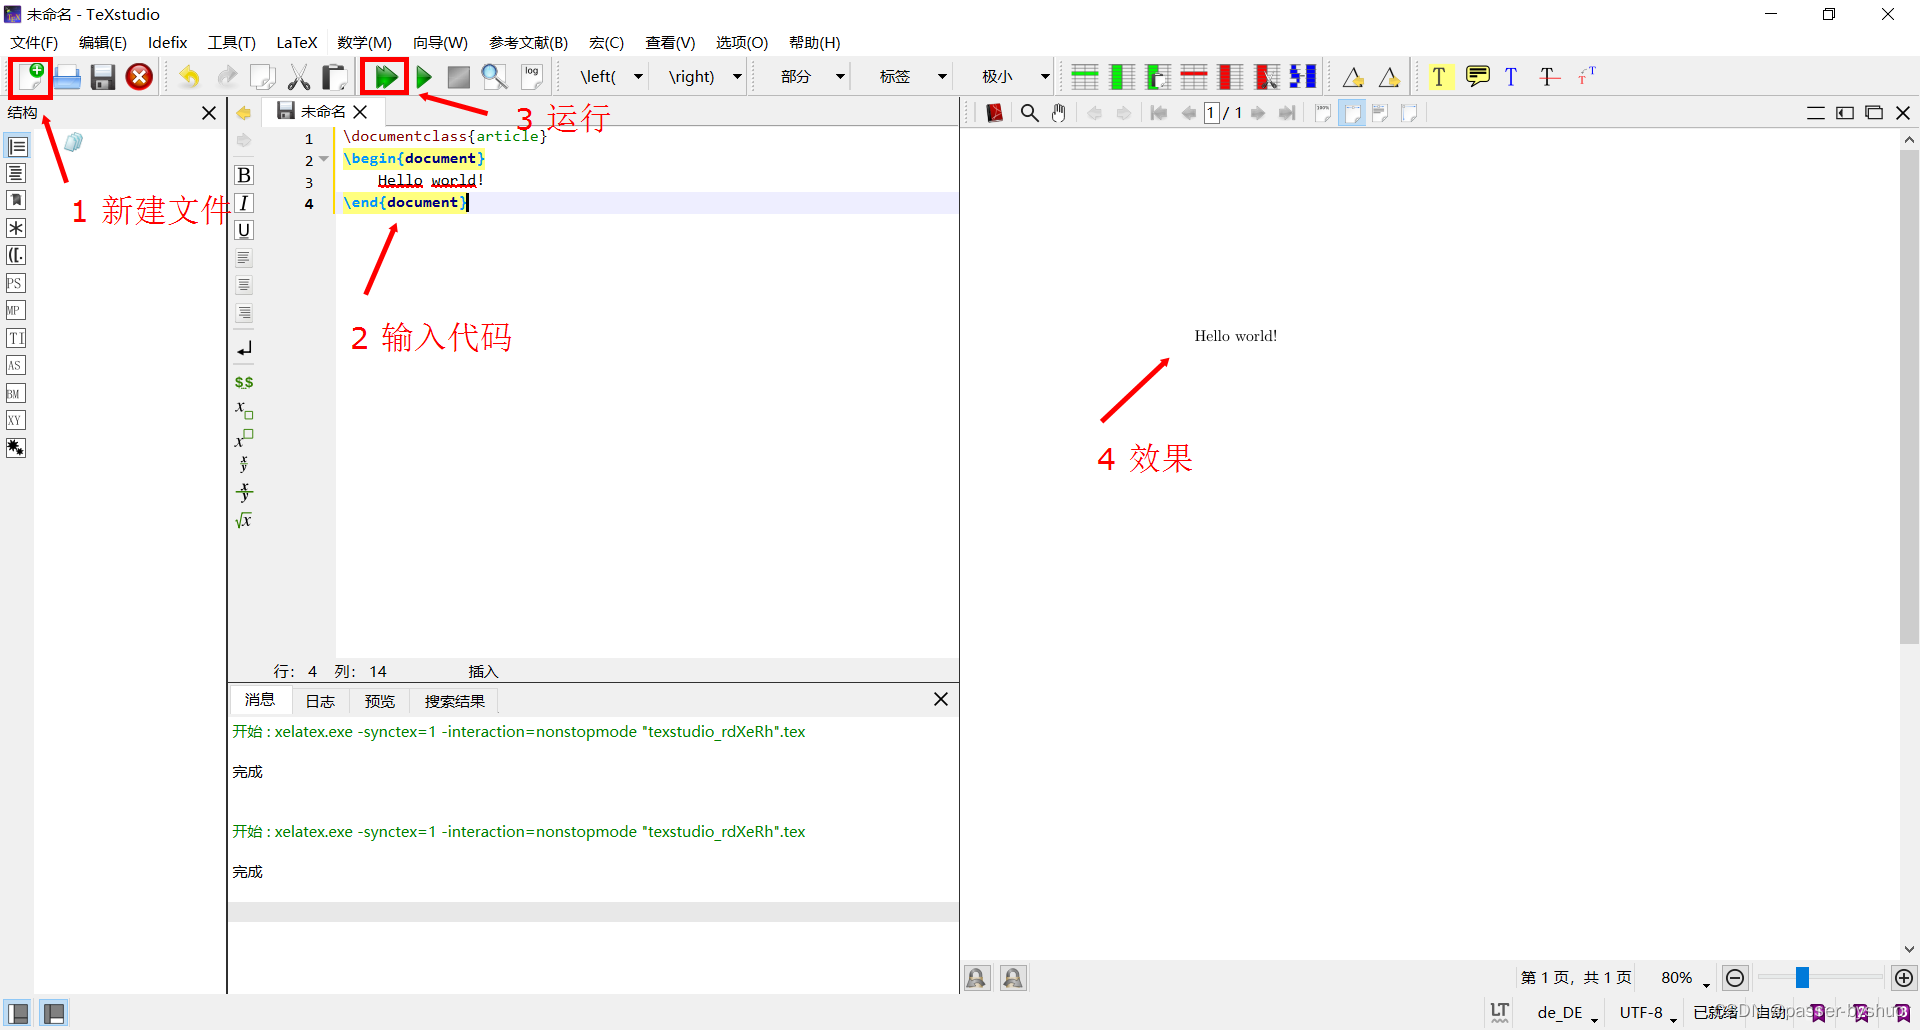Select the hand scroll tool in the viewer
Viewport: 1920px width, 1030px height.
pyautogui.click(x=1059, y=113)
